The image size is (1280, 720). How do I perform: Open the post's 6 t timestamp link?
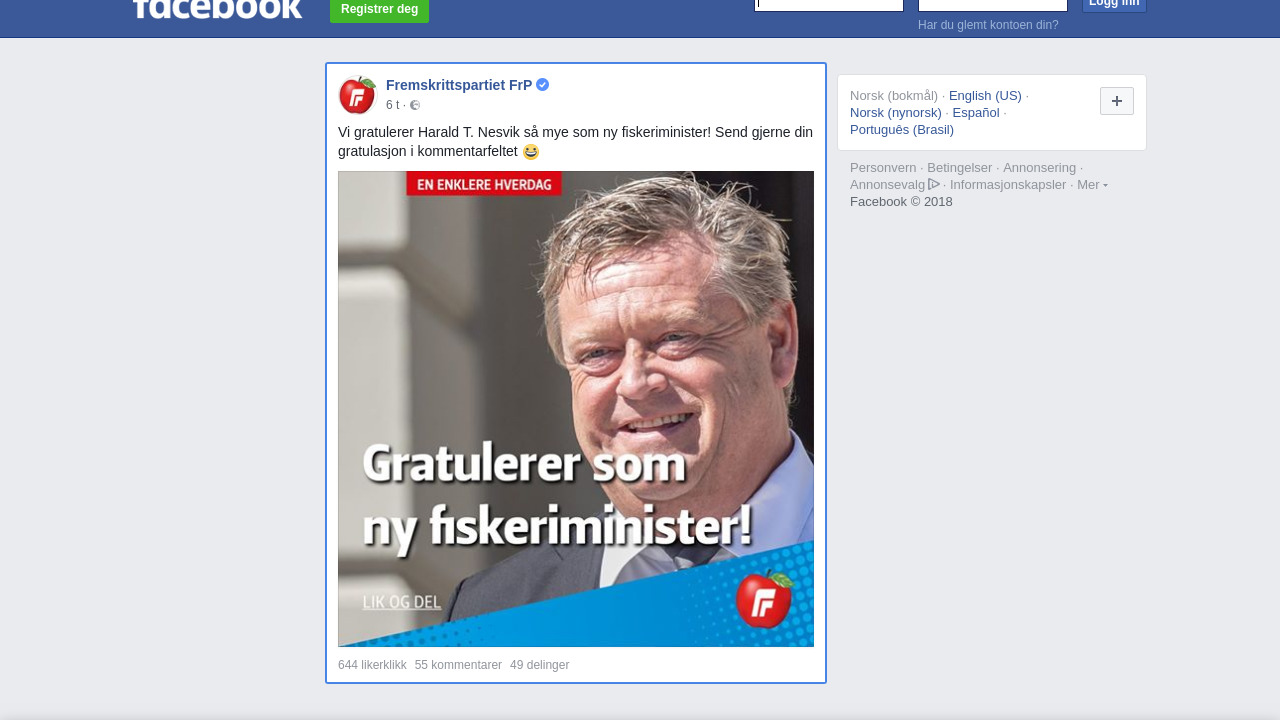(x=392, y=105)
